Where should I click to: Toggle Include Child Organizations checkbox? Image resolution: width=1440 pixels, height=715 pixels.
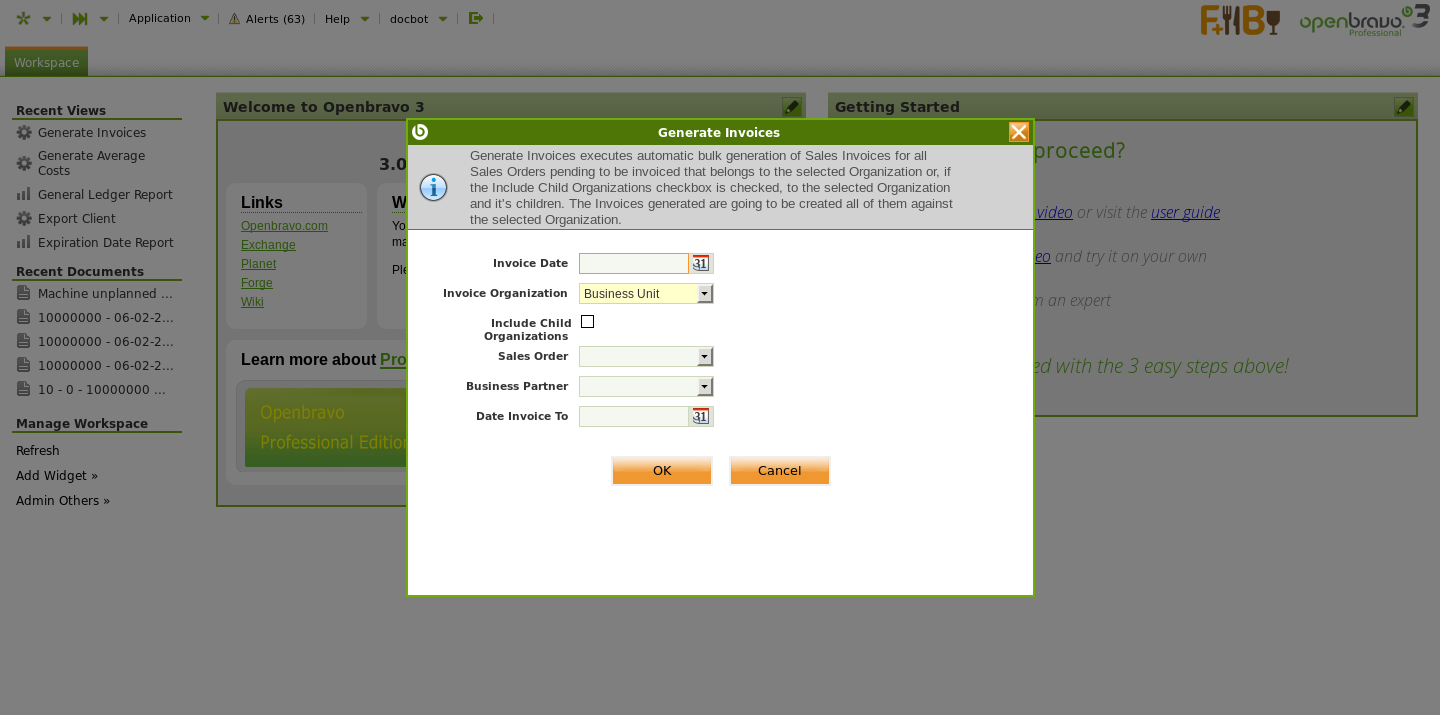pos(588,322)
